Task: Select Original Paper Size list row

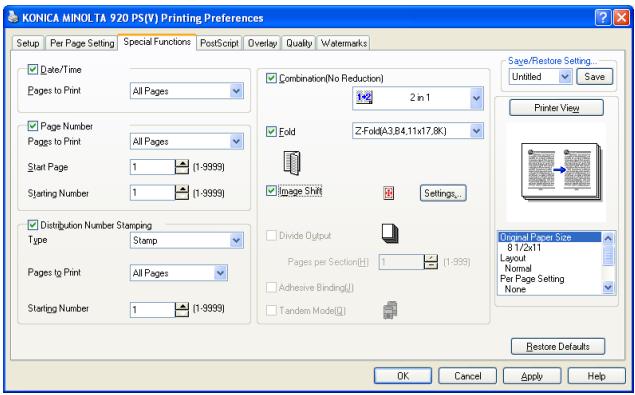Action: tap(550, 237)
